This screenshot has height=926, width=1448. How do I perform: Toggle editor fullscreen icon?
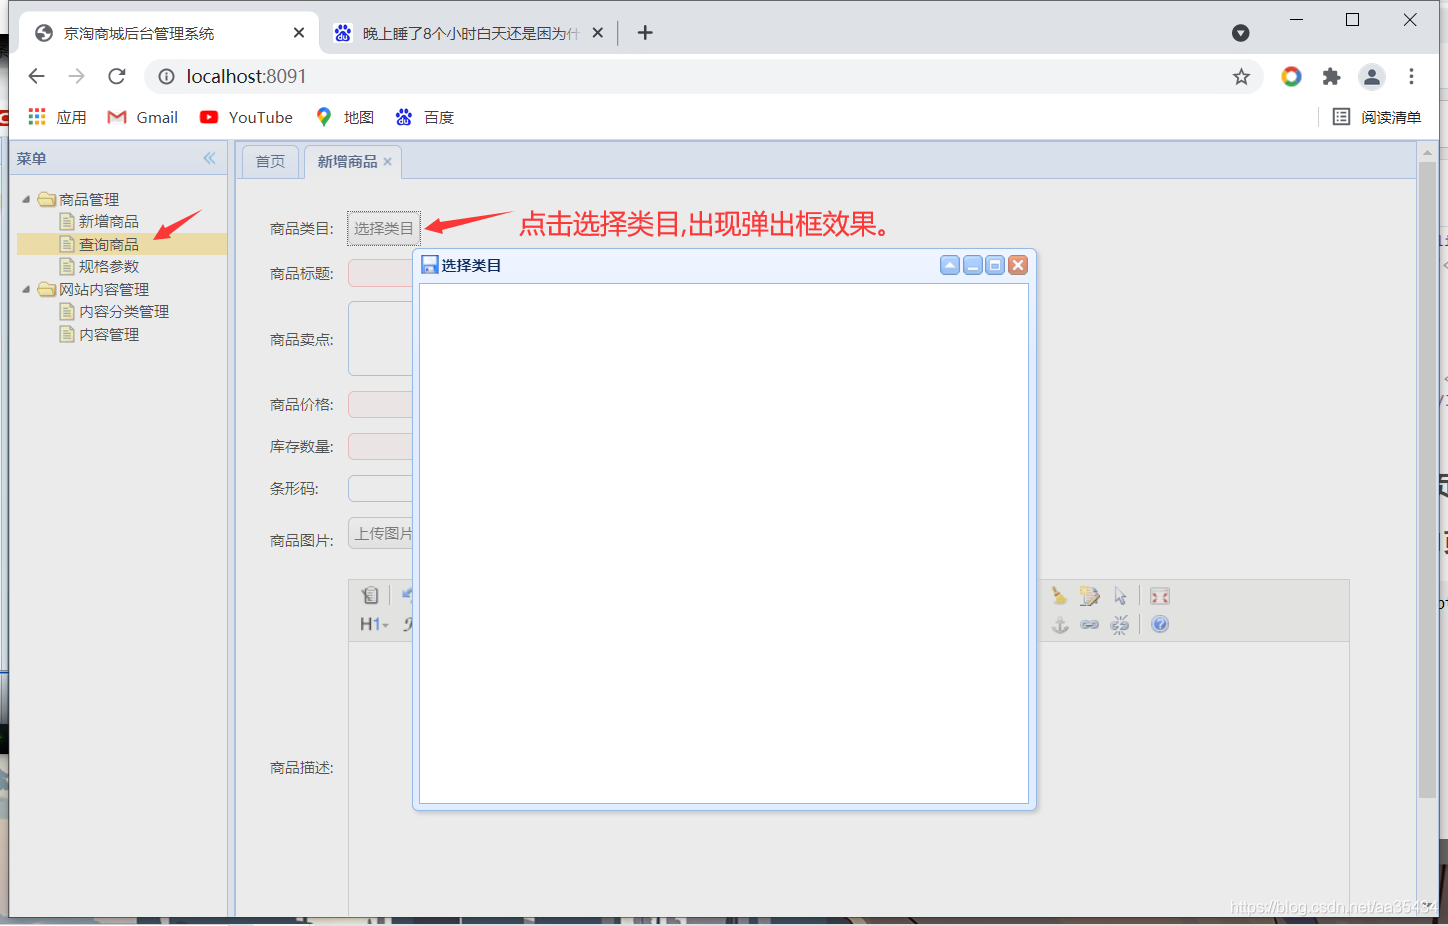(1160, 596)
